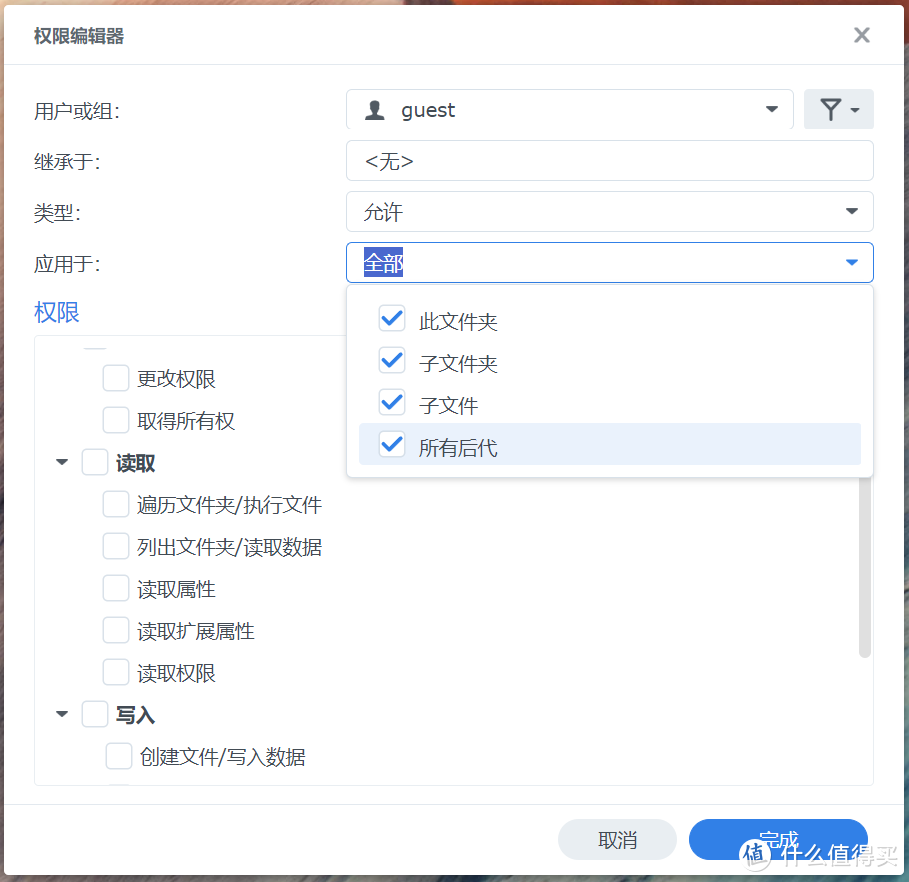This screenshot has width=909, height=882.
Task: Check the 读取 parent checkbox
Action: (x=95, y=462)
